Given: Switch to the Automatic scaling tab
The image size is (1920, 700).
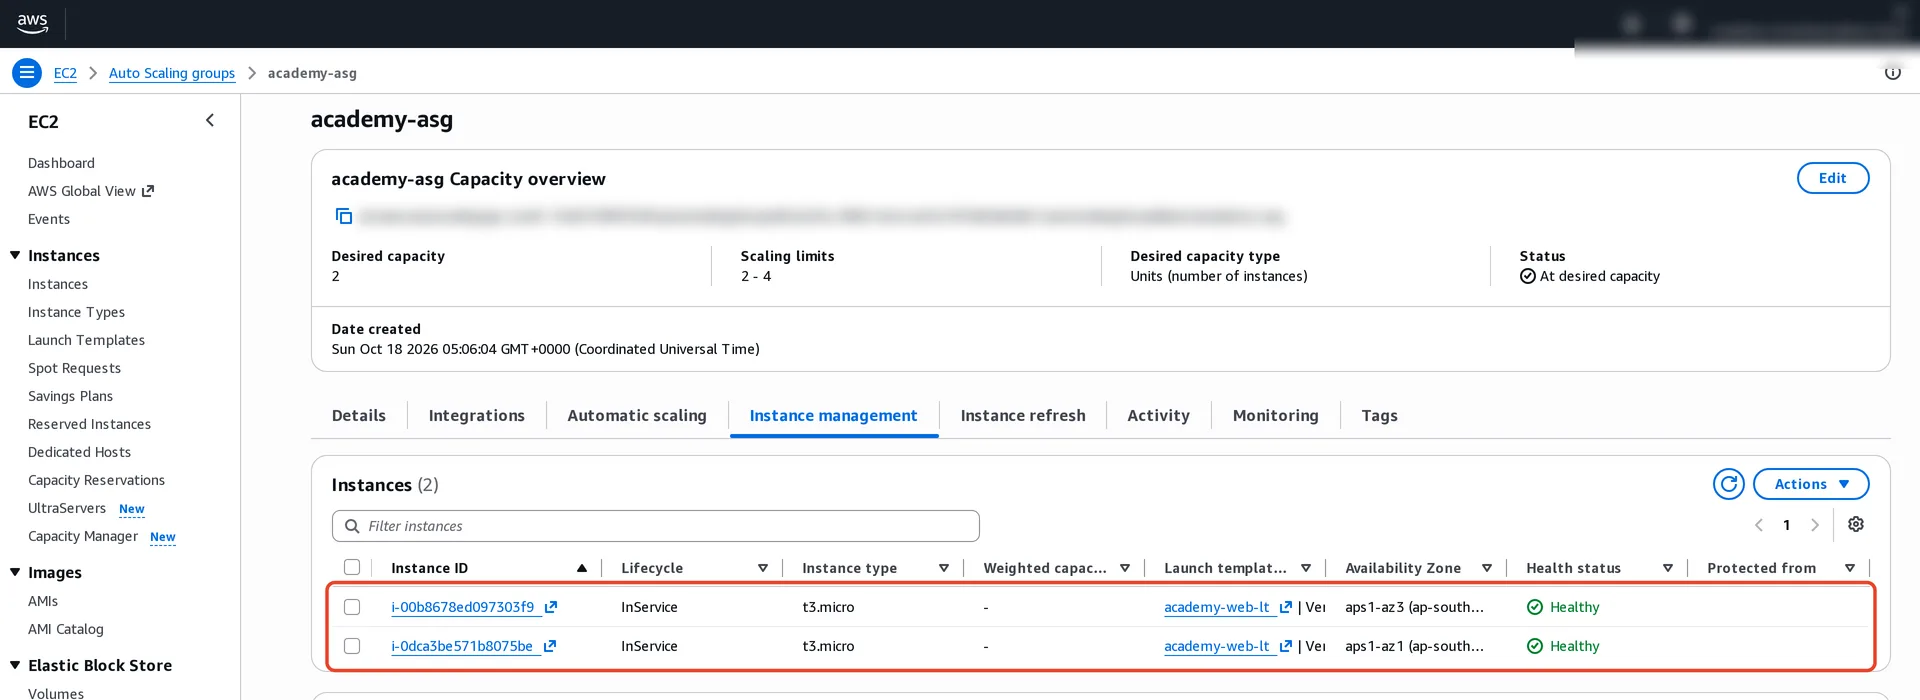Looking at the screenshot, I should pos(637,415).
